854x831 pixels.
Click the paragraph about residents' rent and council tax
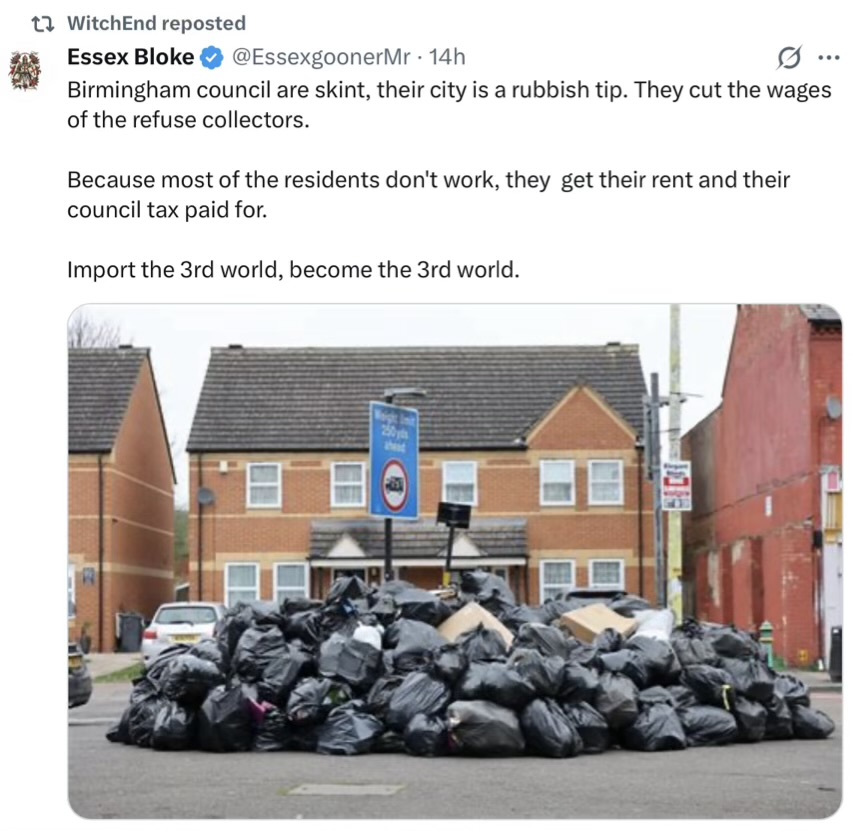429,194
